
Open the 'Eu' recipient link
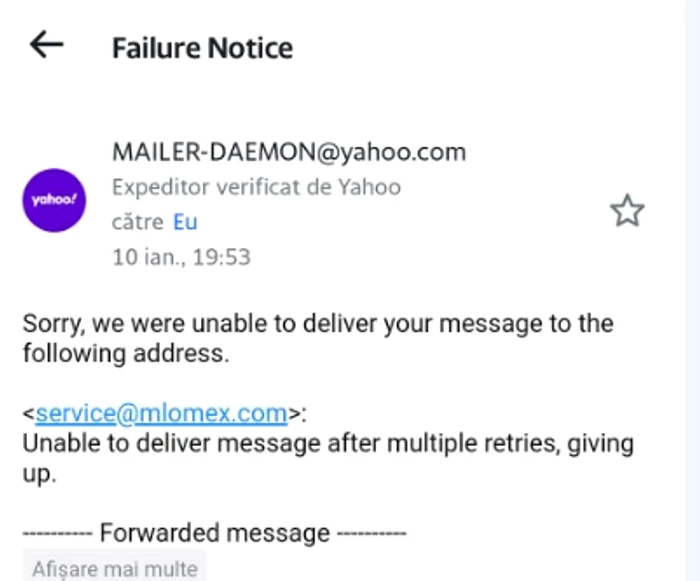[185, 222]
